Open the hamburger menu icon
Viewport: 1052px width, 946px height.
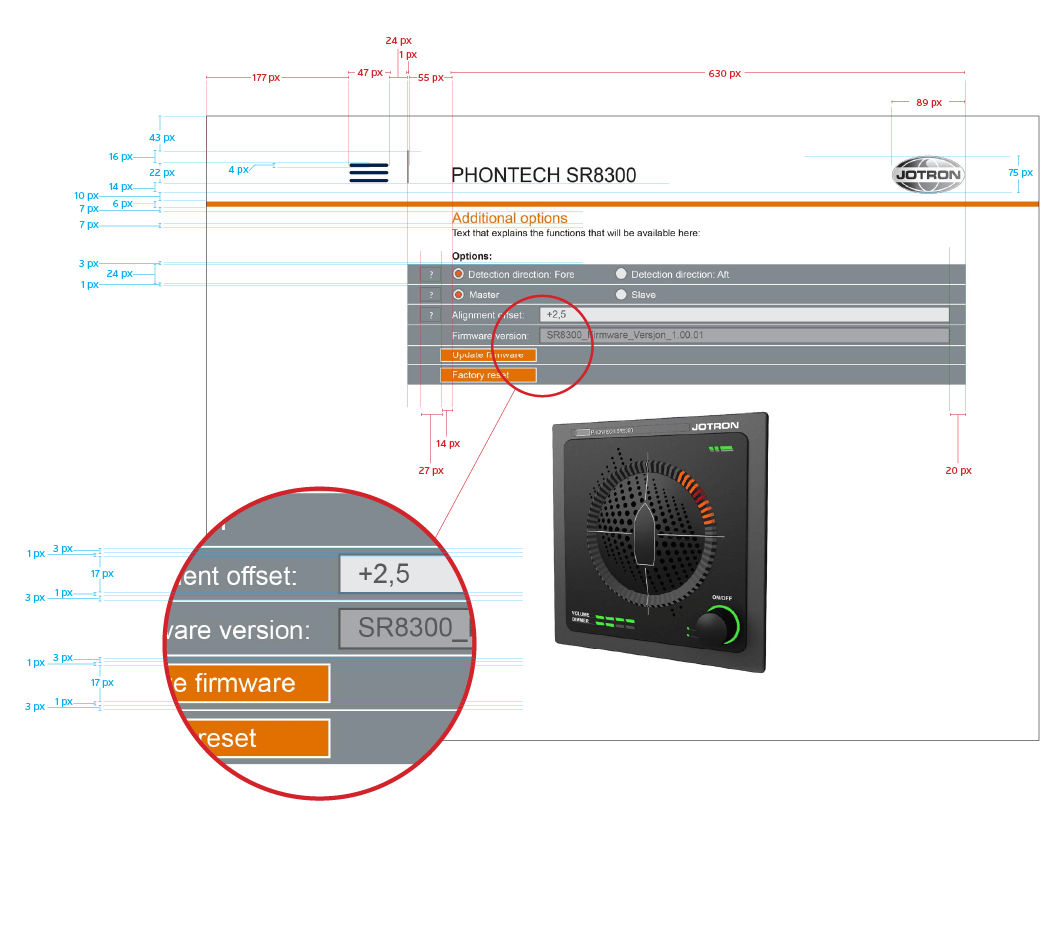[x=368, y=172]
